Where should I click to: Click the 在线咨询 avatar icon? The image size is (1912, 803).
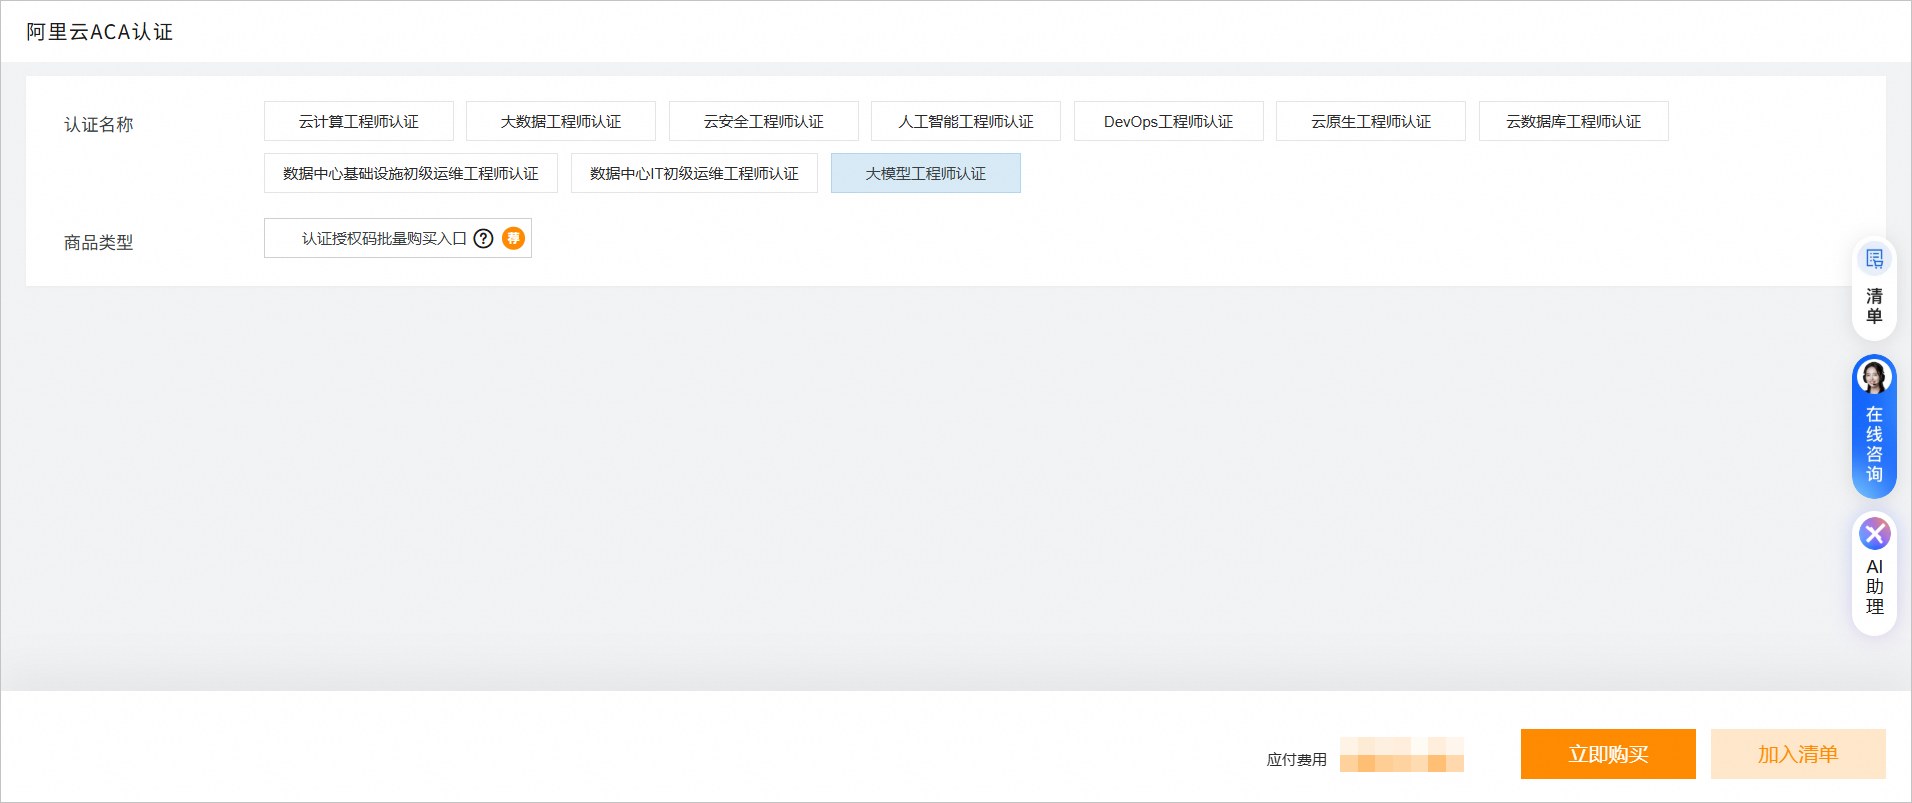pyautogui.click(x=1874, y=377)
